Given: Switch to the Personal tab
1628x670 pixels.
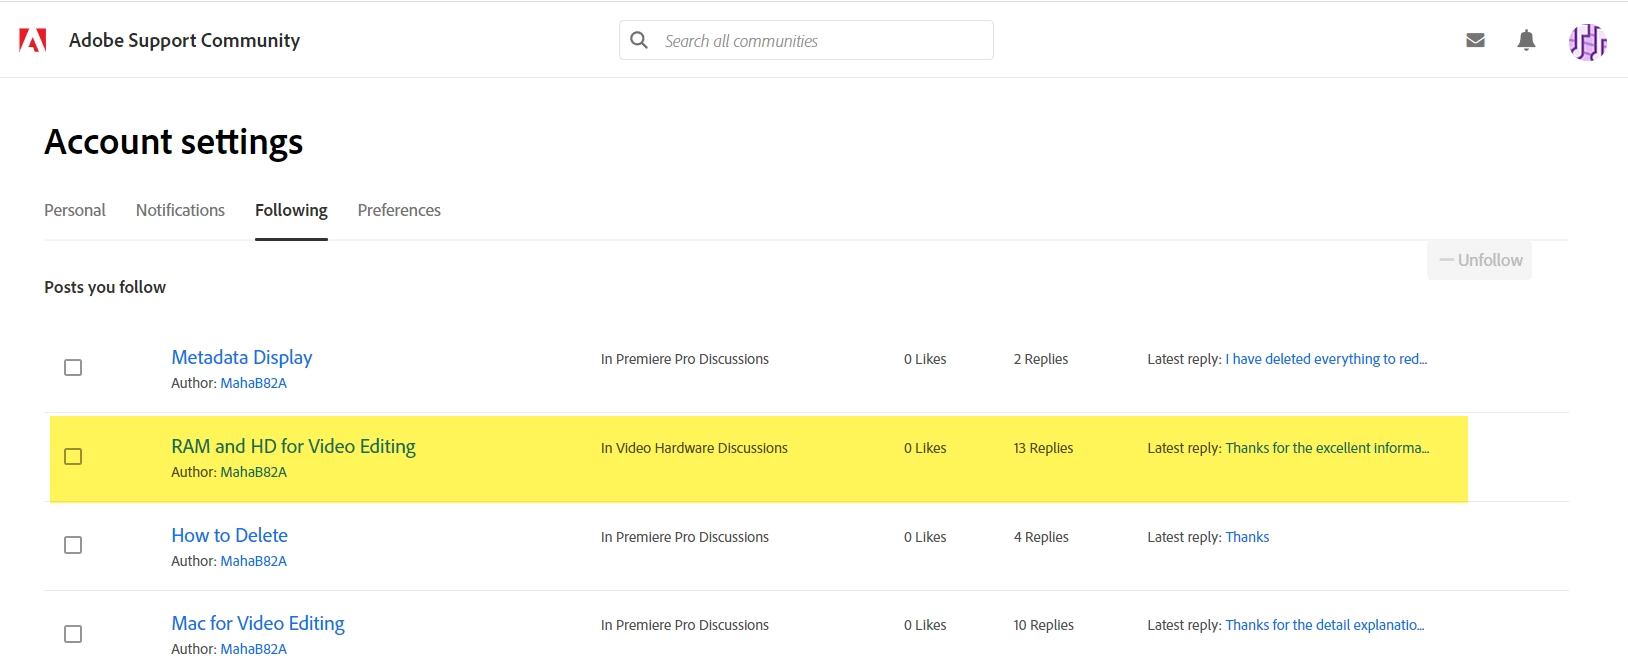Looking at the screenshot, I should [x=75, y=210].
